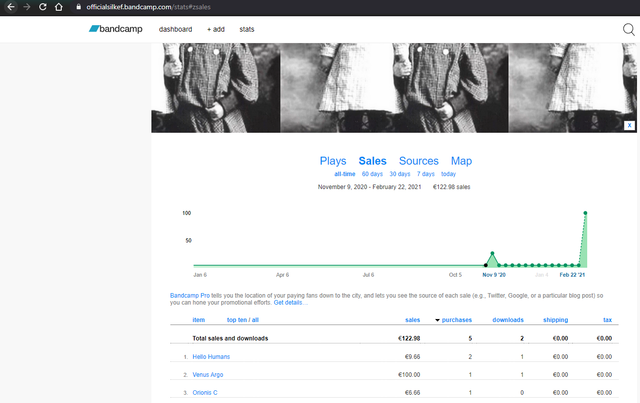The width and height of the screenshot is (640, 403).
Task: Click the 'Total sales and downloads' row label
Action: click(230, 338)
